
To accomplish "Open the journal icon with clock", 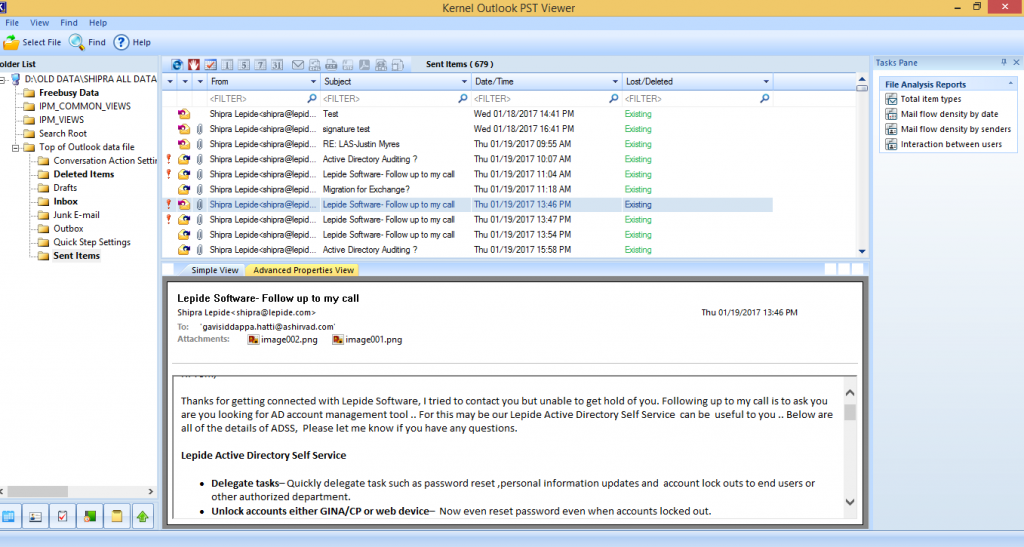I will (89, 516).
